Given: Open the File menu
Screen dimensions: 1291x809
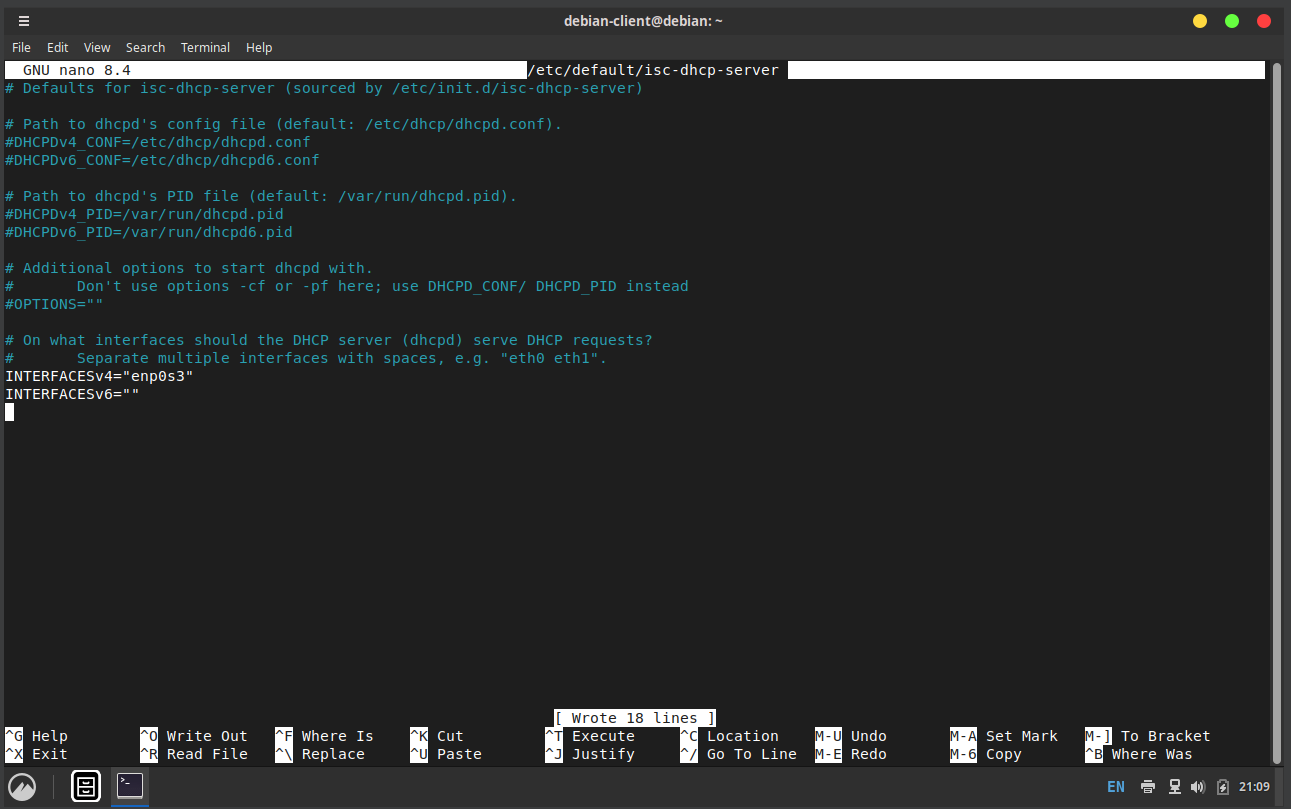Looking at the screenshot, I should click(21, 47).
